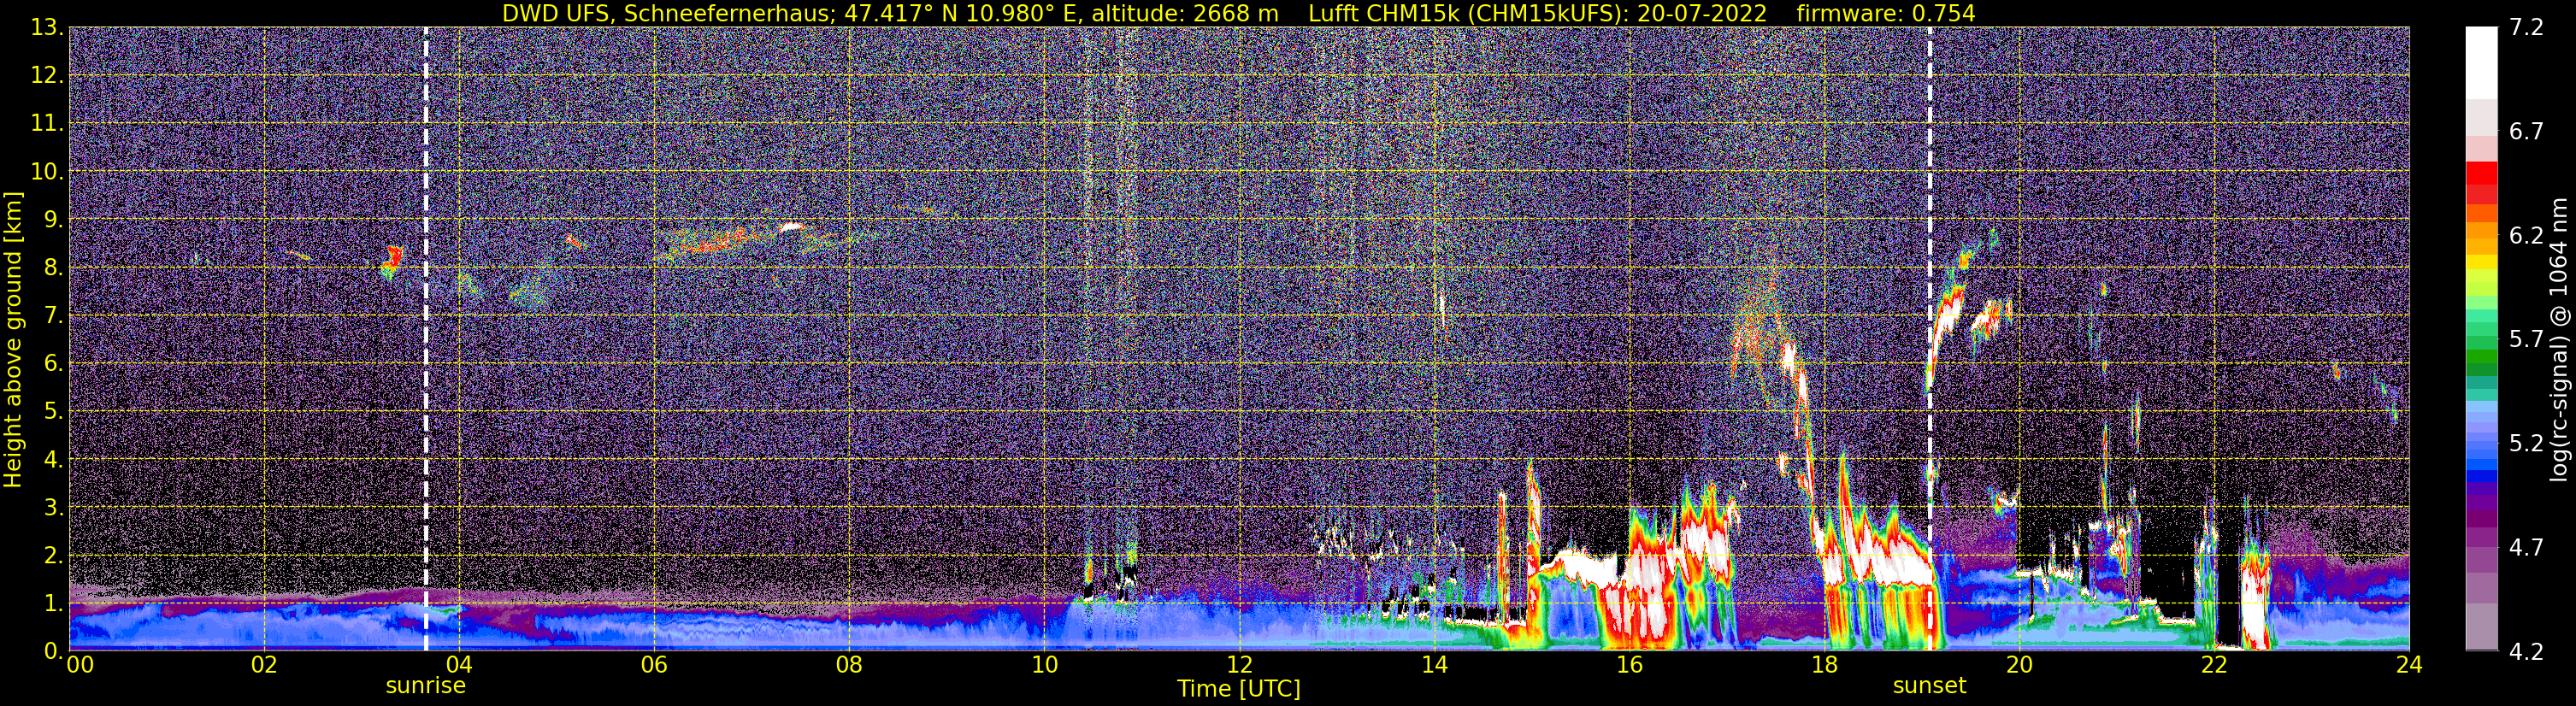2576x706 pixels.
Task: Click the "Time [UTC]" axis label
Action: click(x=1239, y=689)
